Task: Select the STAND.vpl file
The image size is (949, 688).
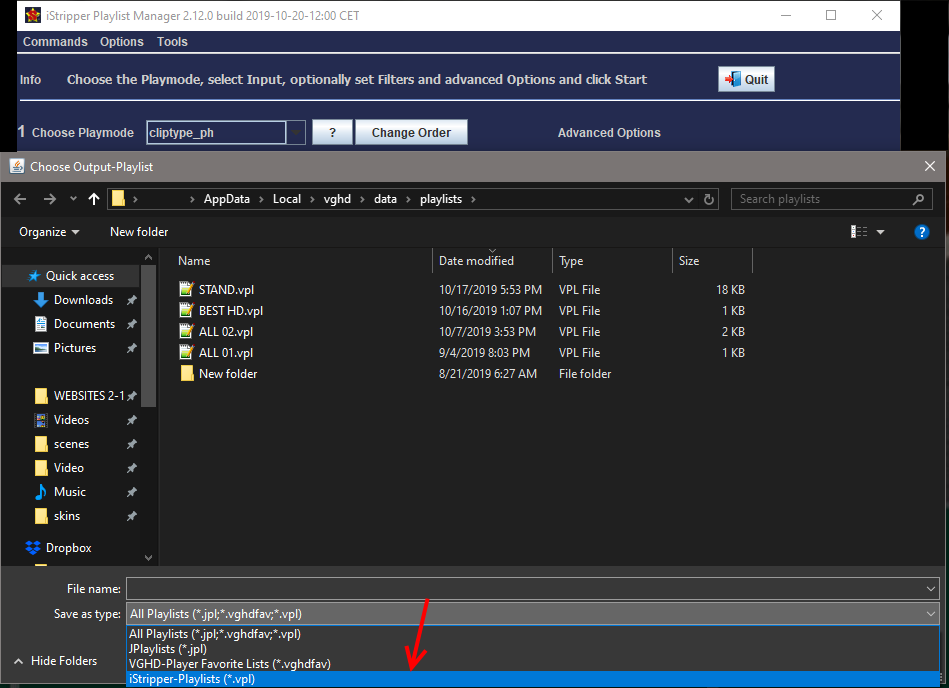Action: 220,290
